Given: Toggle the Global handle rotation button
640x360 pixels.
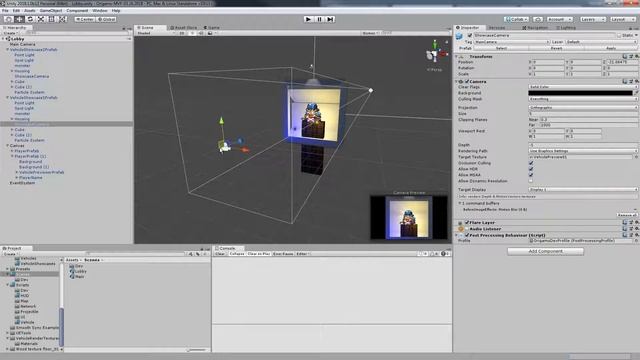Looking at the screenshot, I should 107,19.
